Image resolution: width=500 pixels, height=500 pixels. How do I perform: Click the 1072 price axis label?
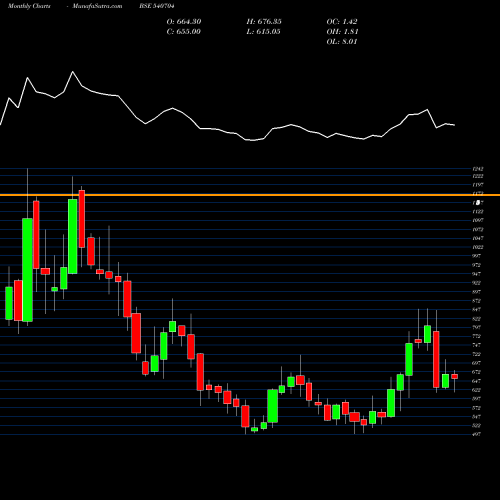[478, 229]
